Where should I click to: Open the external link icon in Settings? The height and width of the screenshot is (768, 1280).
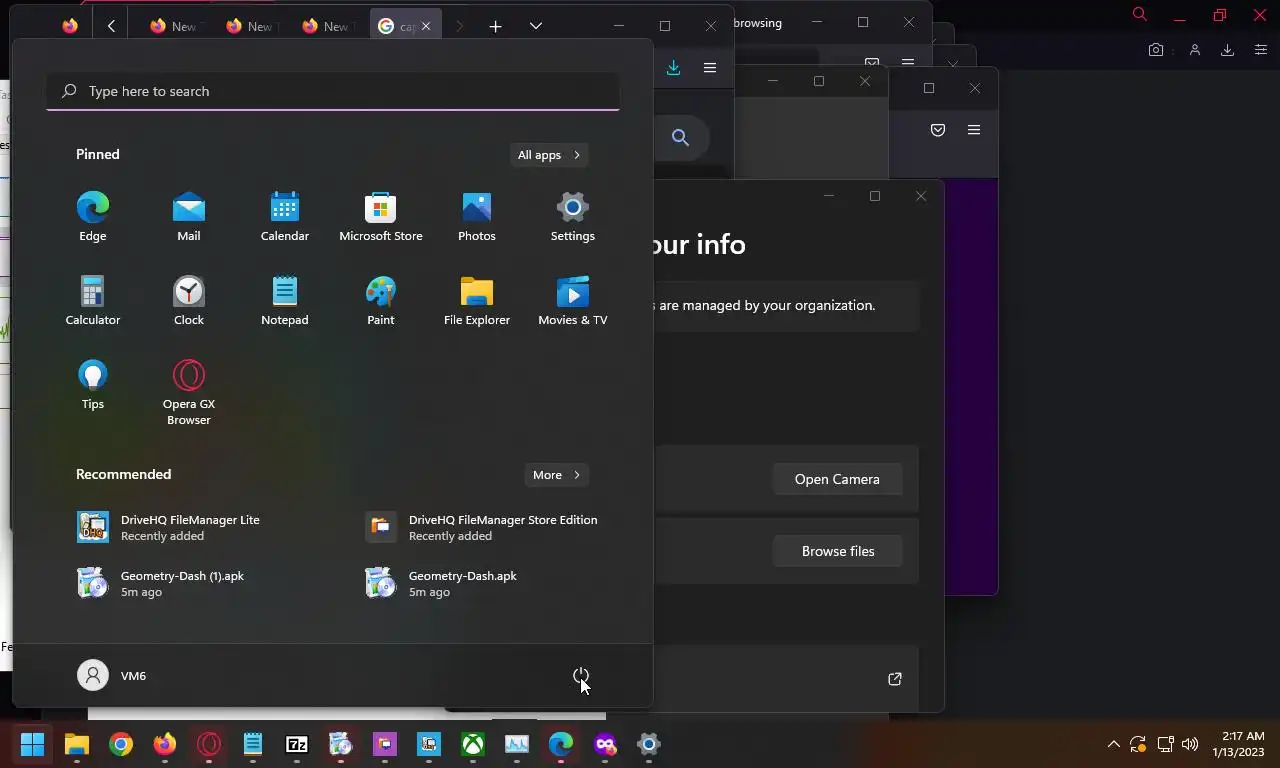tap(895, 679)
